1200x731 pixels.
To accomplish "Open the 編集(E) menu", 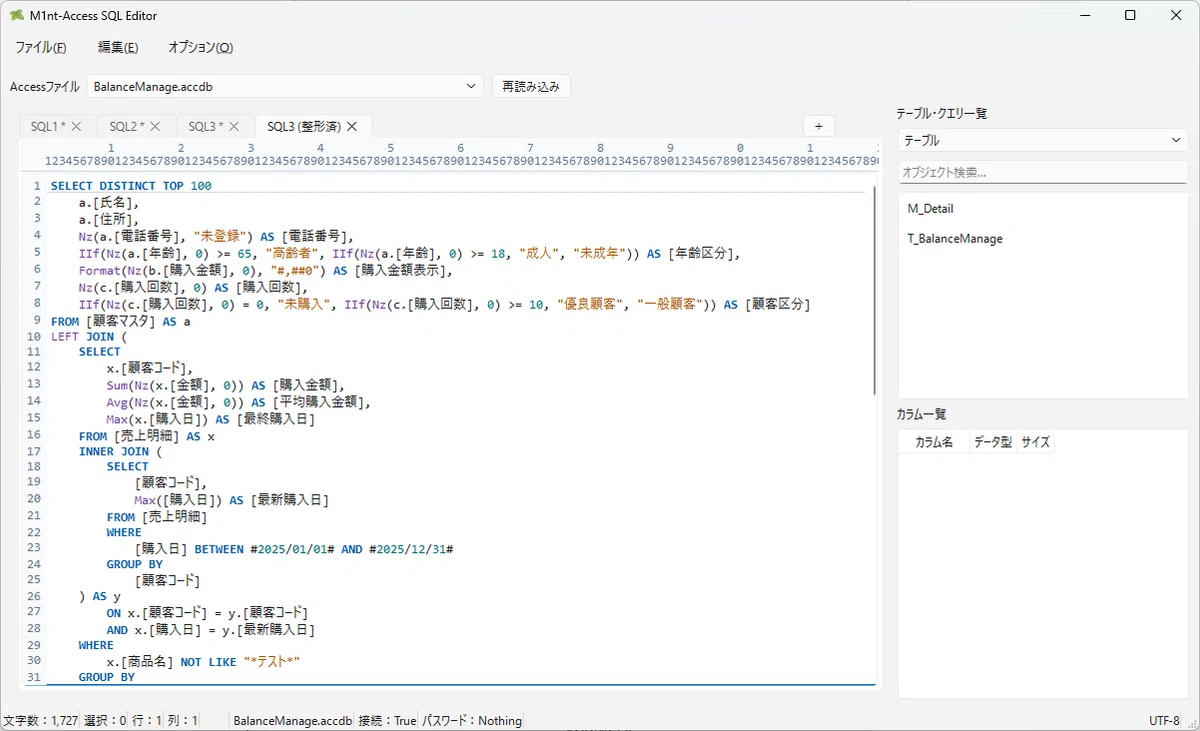I will pyautogui.click(x=118, y=47).
